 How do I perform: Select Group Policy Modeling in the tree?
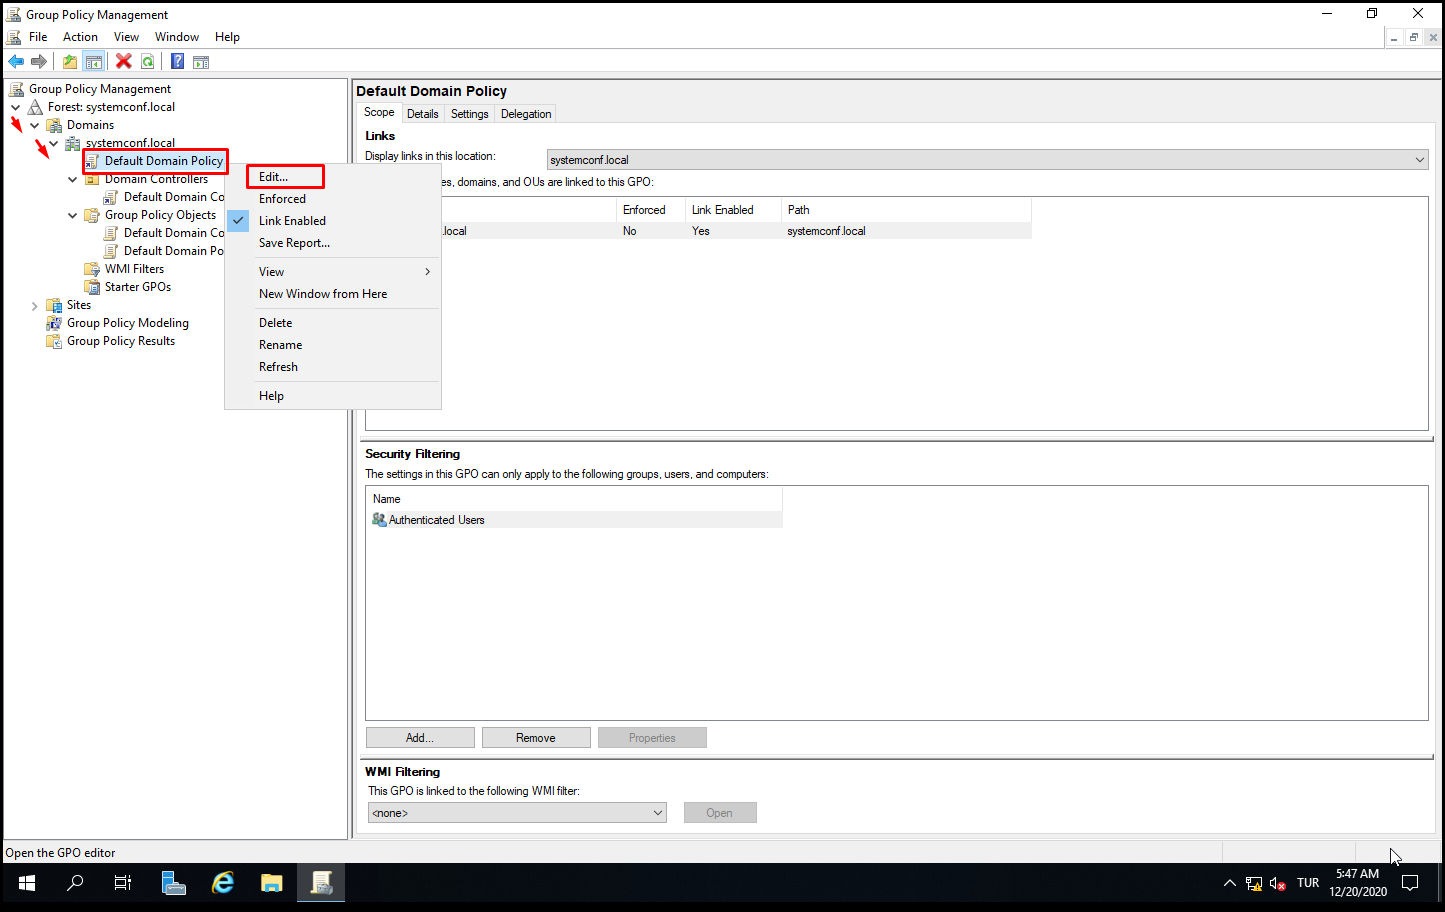[x=128, y=323]
